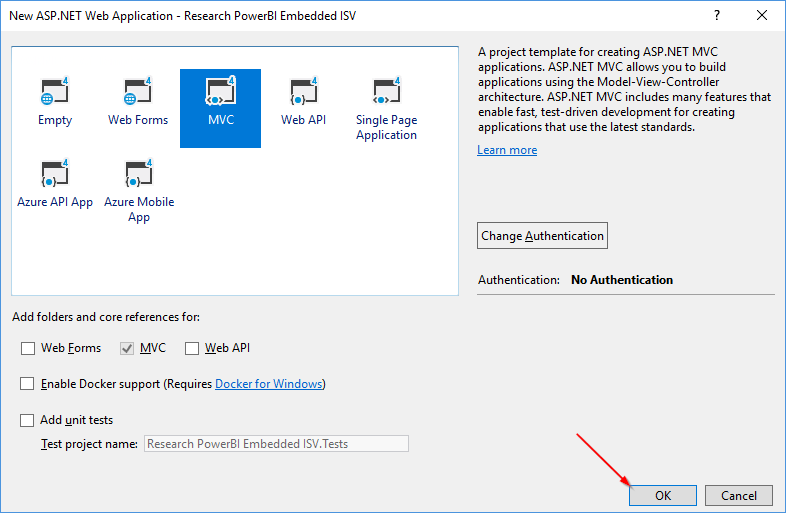The height and width of the screenshot is (513, 786).
Task: Cancel the new project dialog
Action: pos(739,495)
